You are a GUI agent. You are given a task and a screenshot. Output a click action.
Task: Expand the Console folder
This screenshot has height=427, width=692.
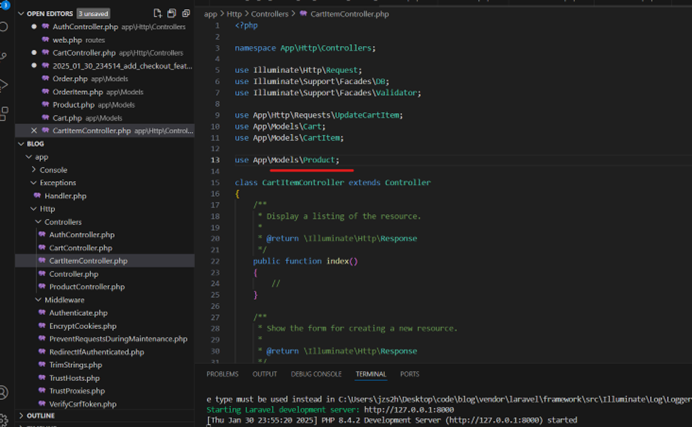click(x=53, y=170)
